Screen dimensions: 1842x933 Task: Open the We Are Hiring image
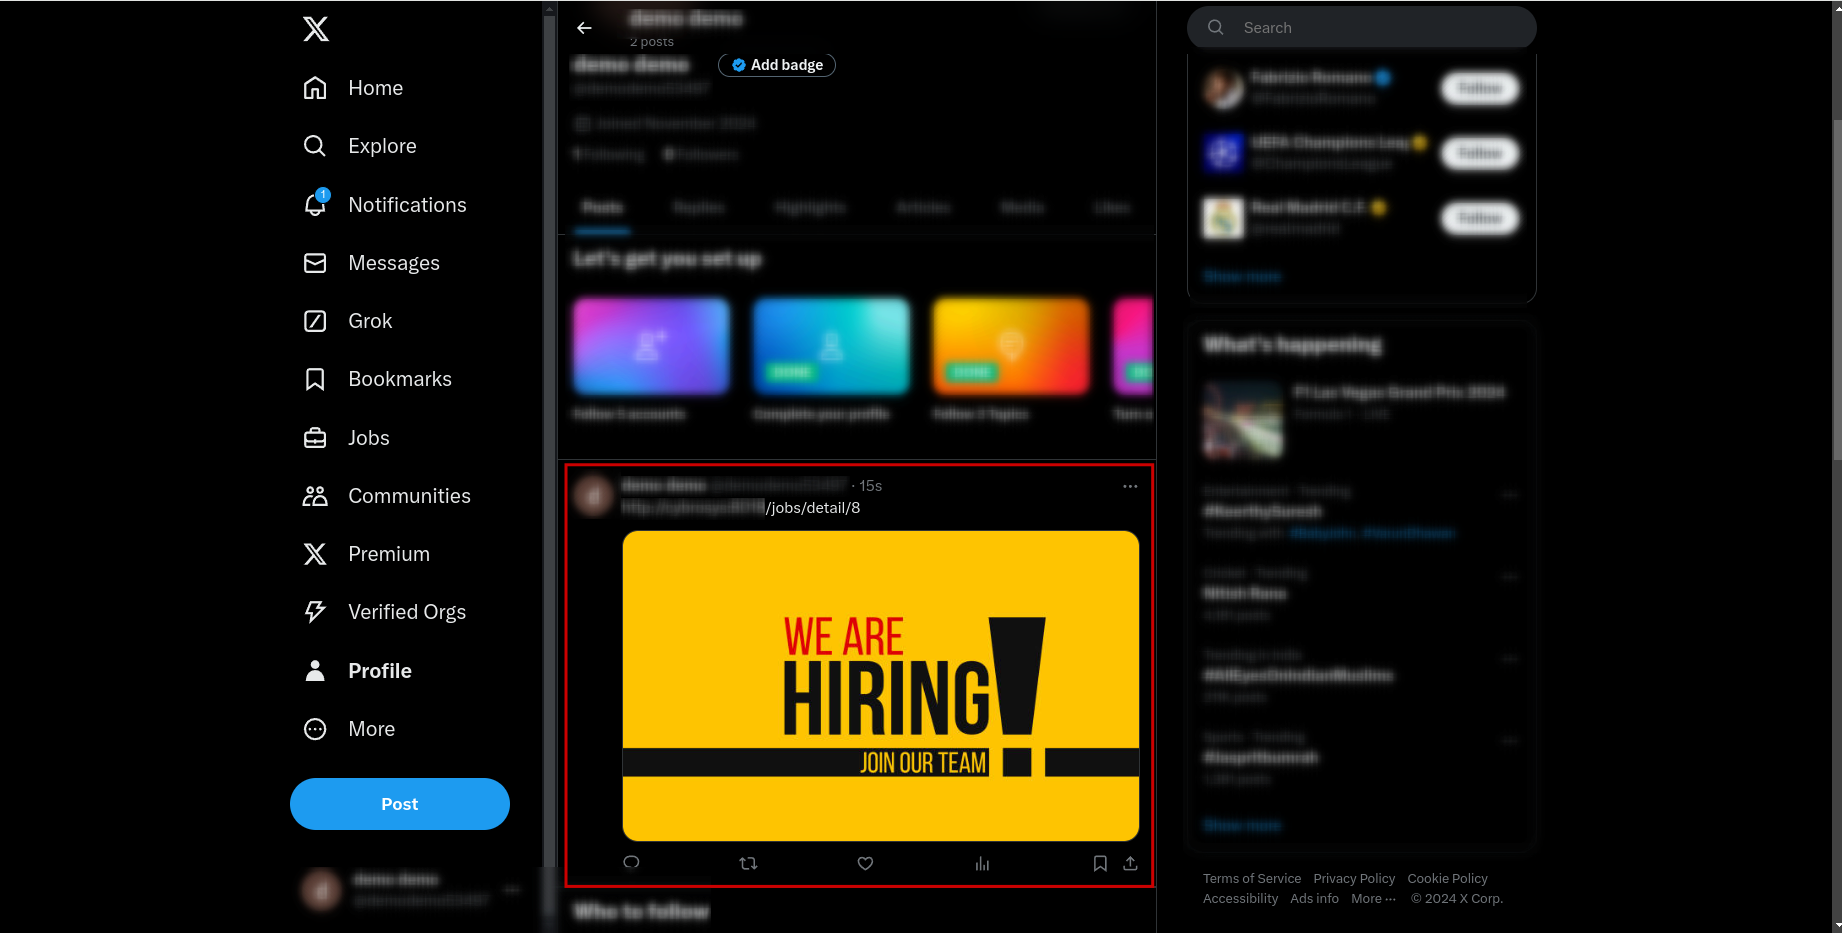click(x=881, y=686)
